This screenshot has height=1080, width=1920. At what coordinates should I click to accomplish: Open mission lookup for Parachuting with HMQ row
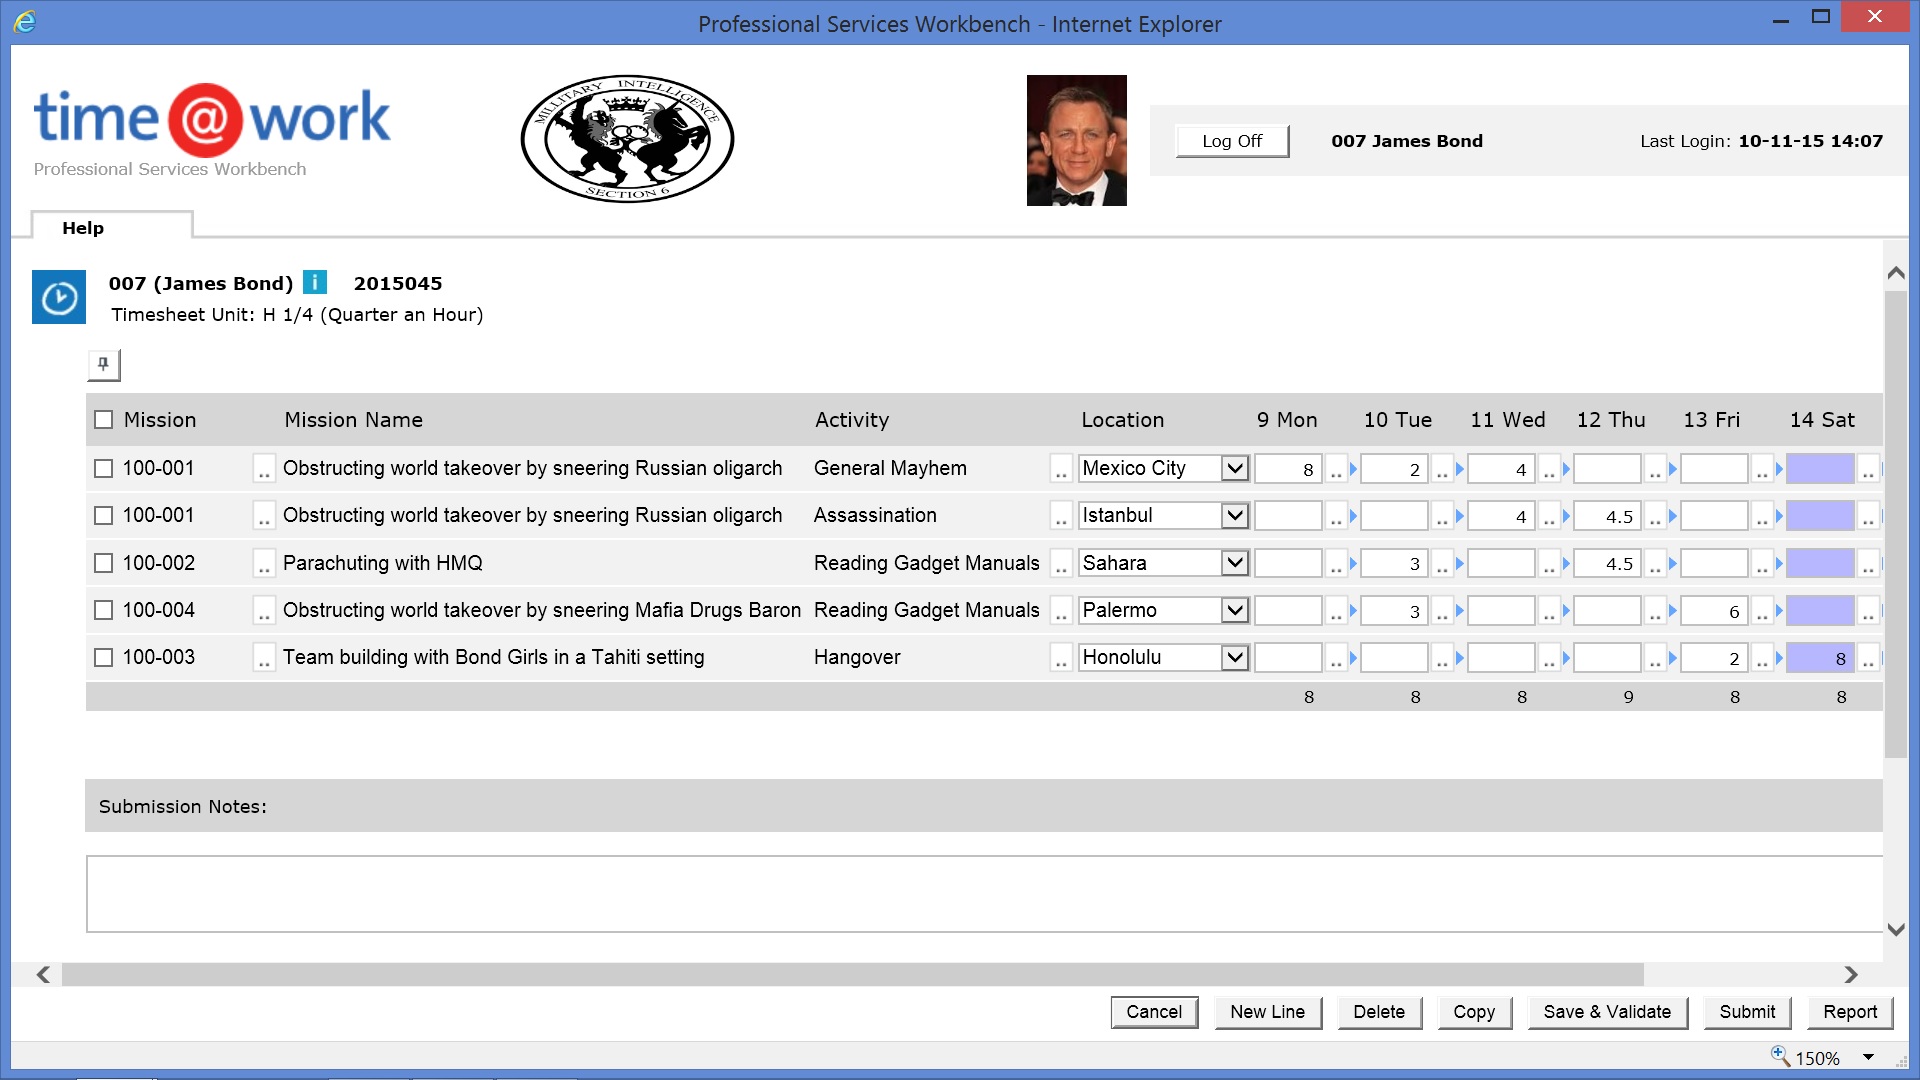[264, 565]
